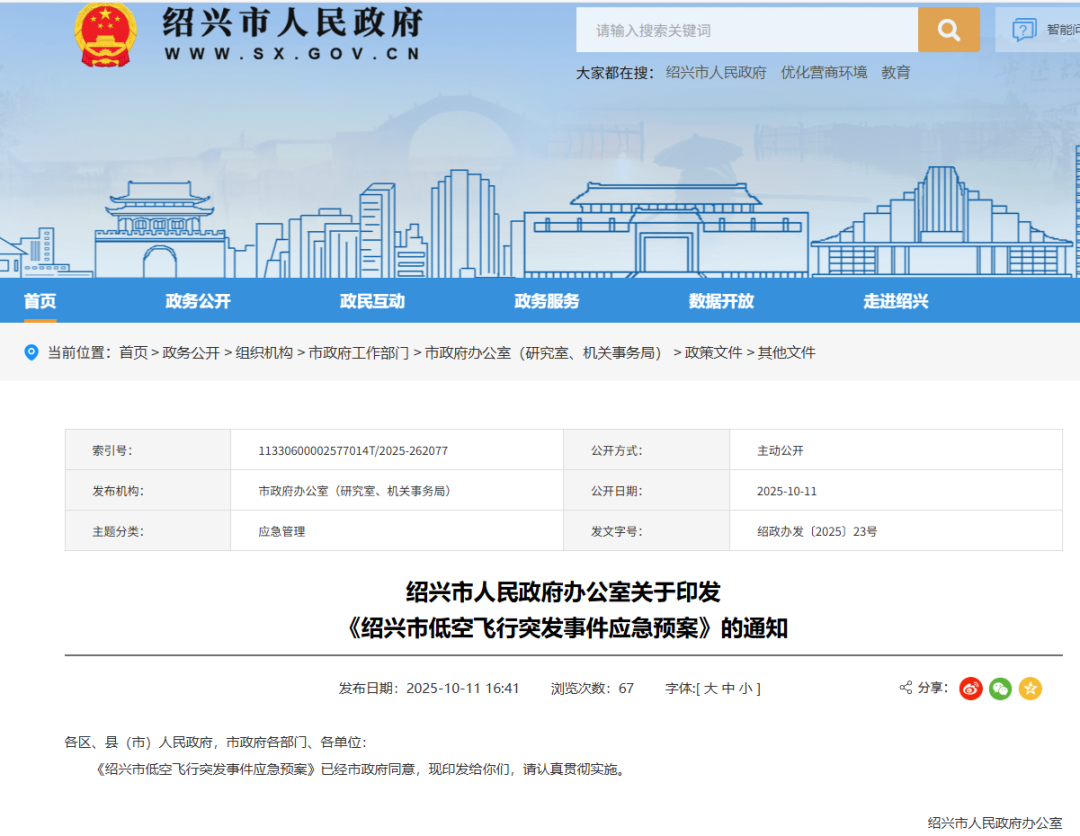Go to 政民互动 in the nav bar
The image size is (1080, 836).
click(372, 301)
